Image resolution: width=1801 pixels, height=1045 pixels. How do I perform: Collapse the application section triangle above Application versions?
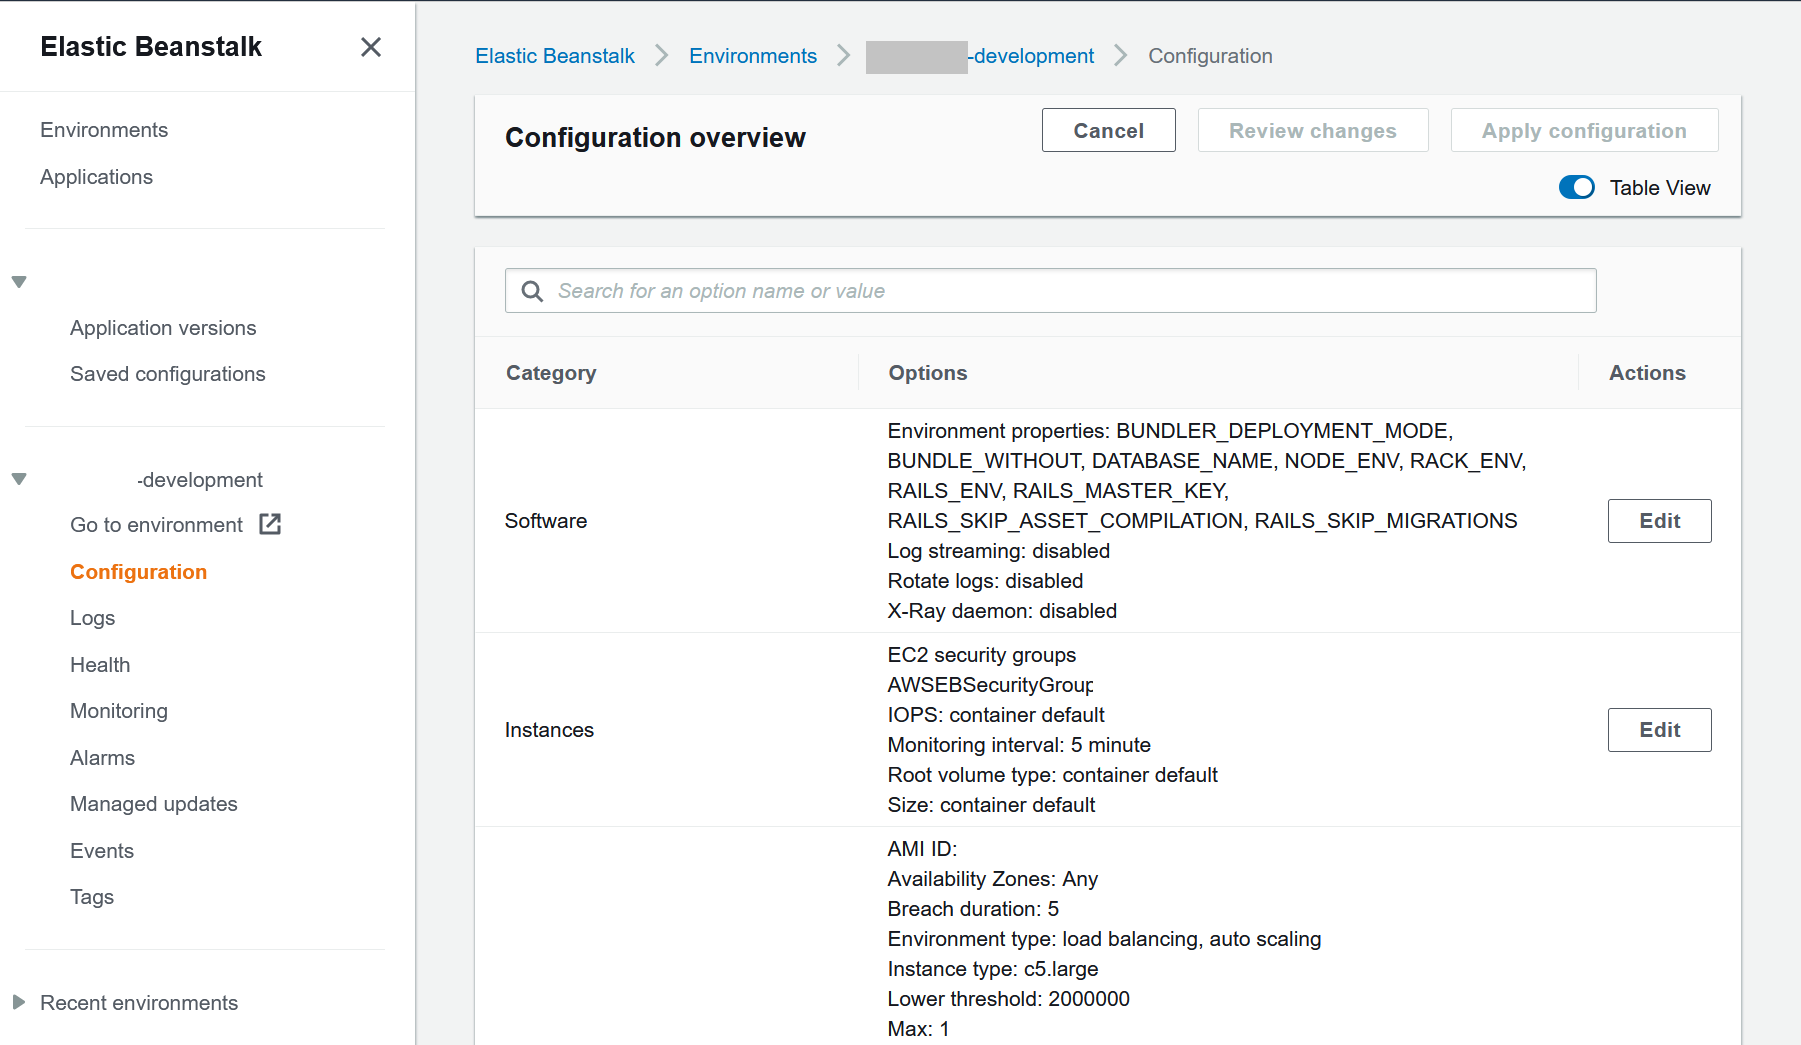(19, 282)
